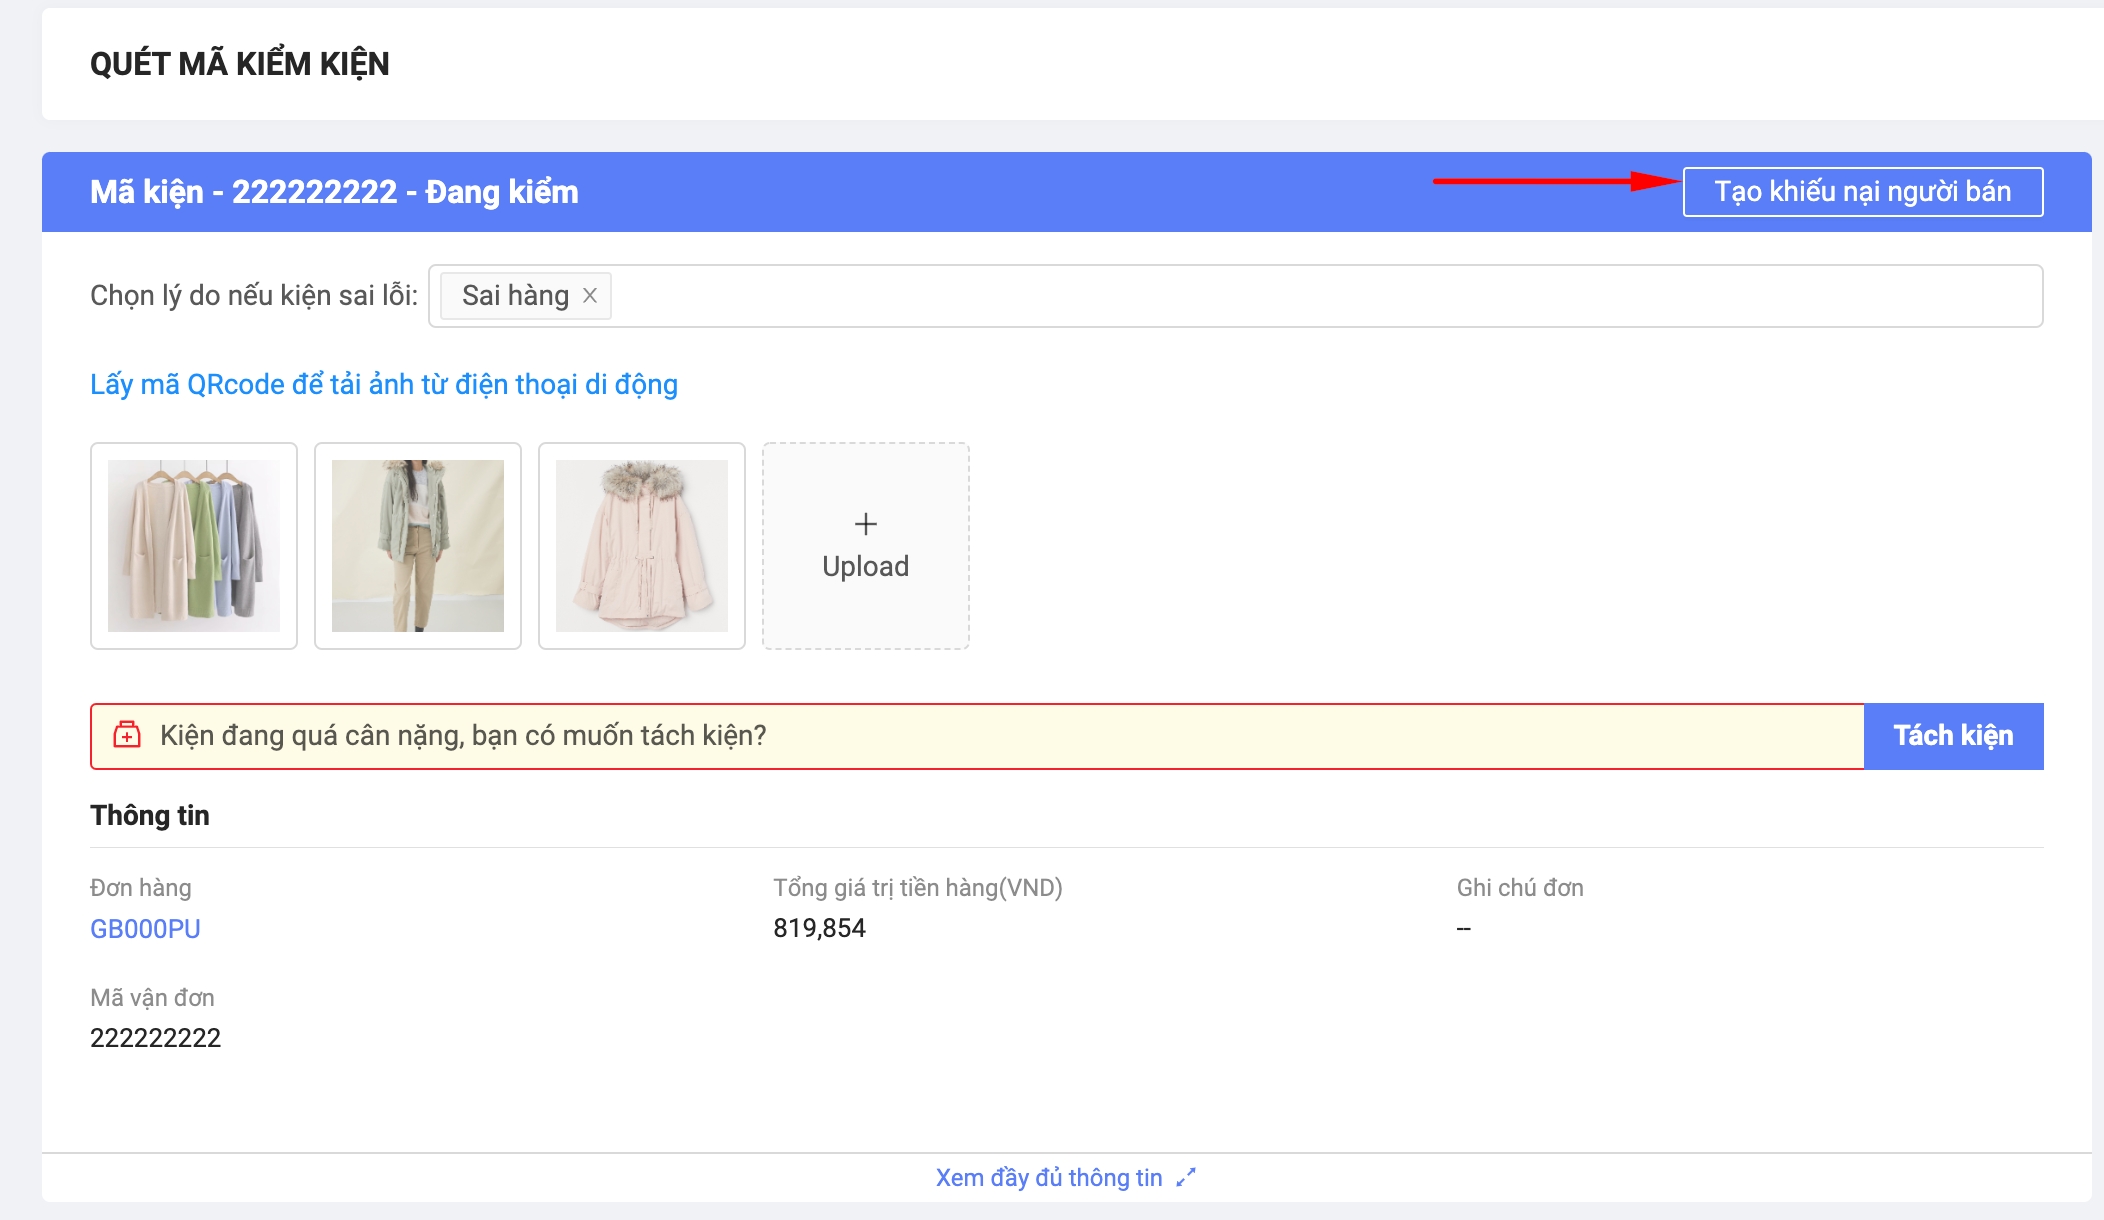Open the green parka model thumbnail
Viewport: 2104px width, 1220px height.
[418, 546]
